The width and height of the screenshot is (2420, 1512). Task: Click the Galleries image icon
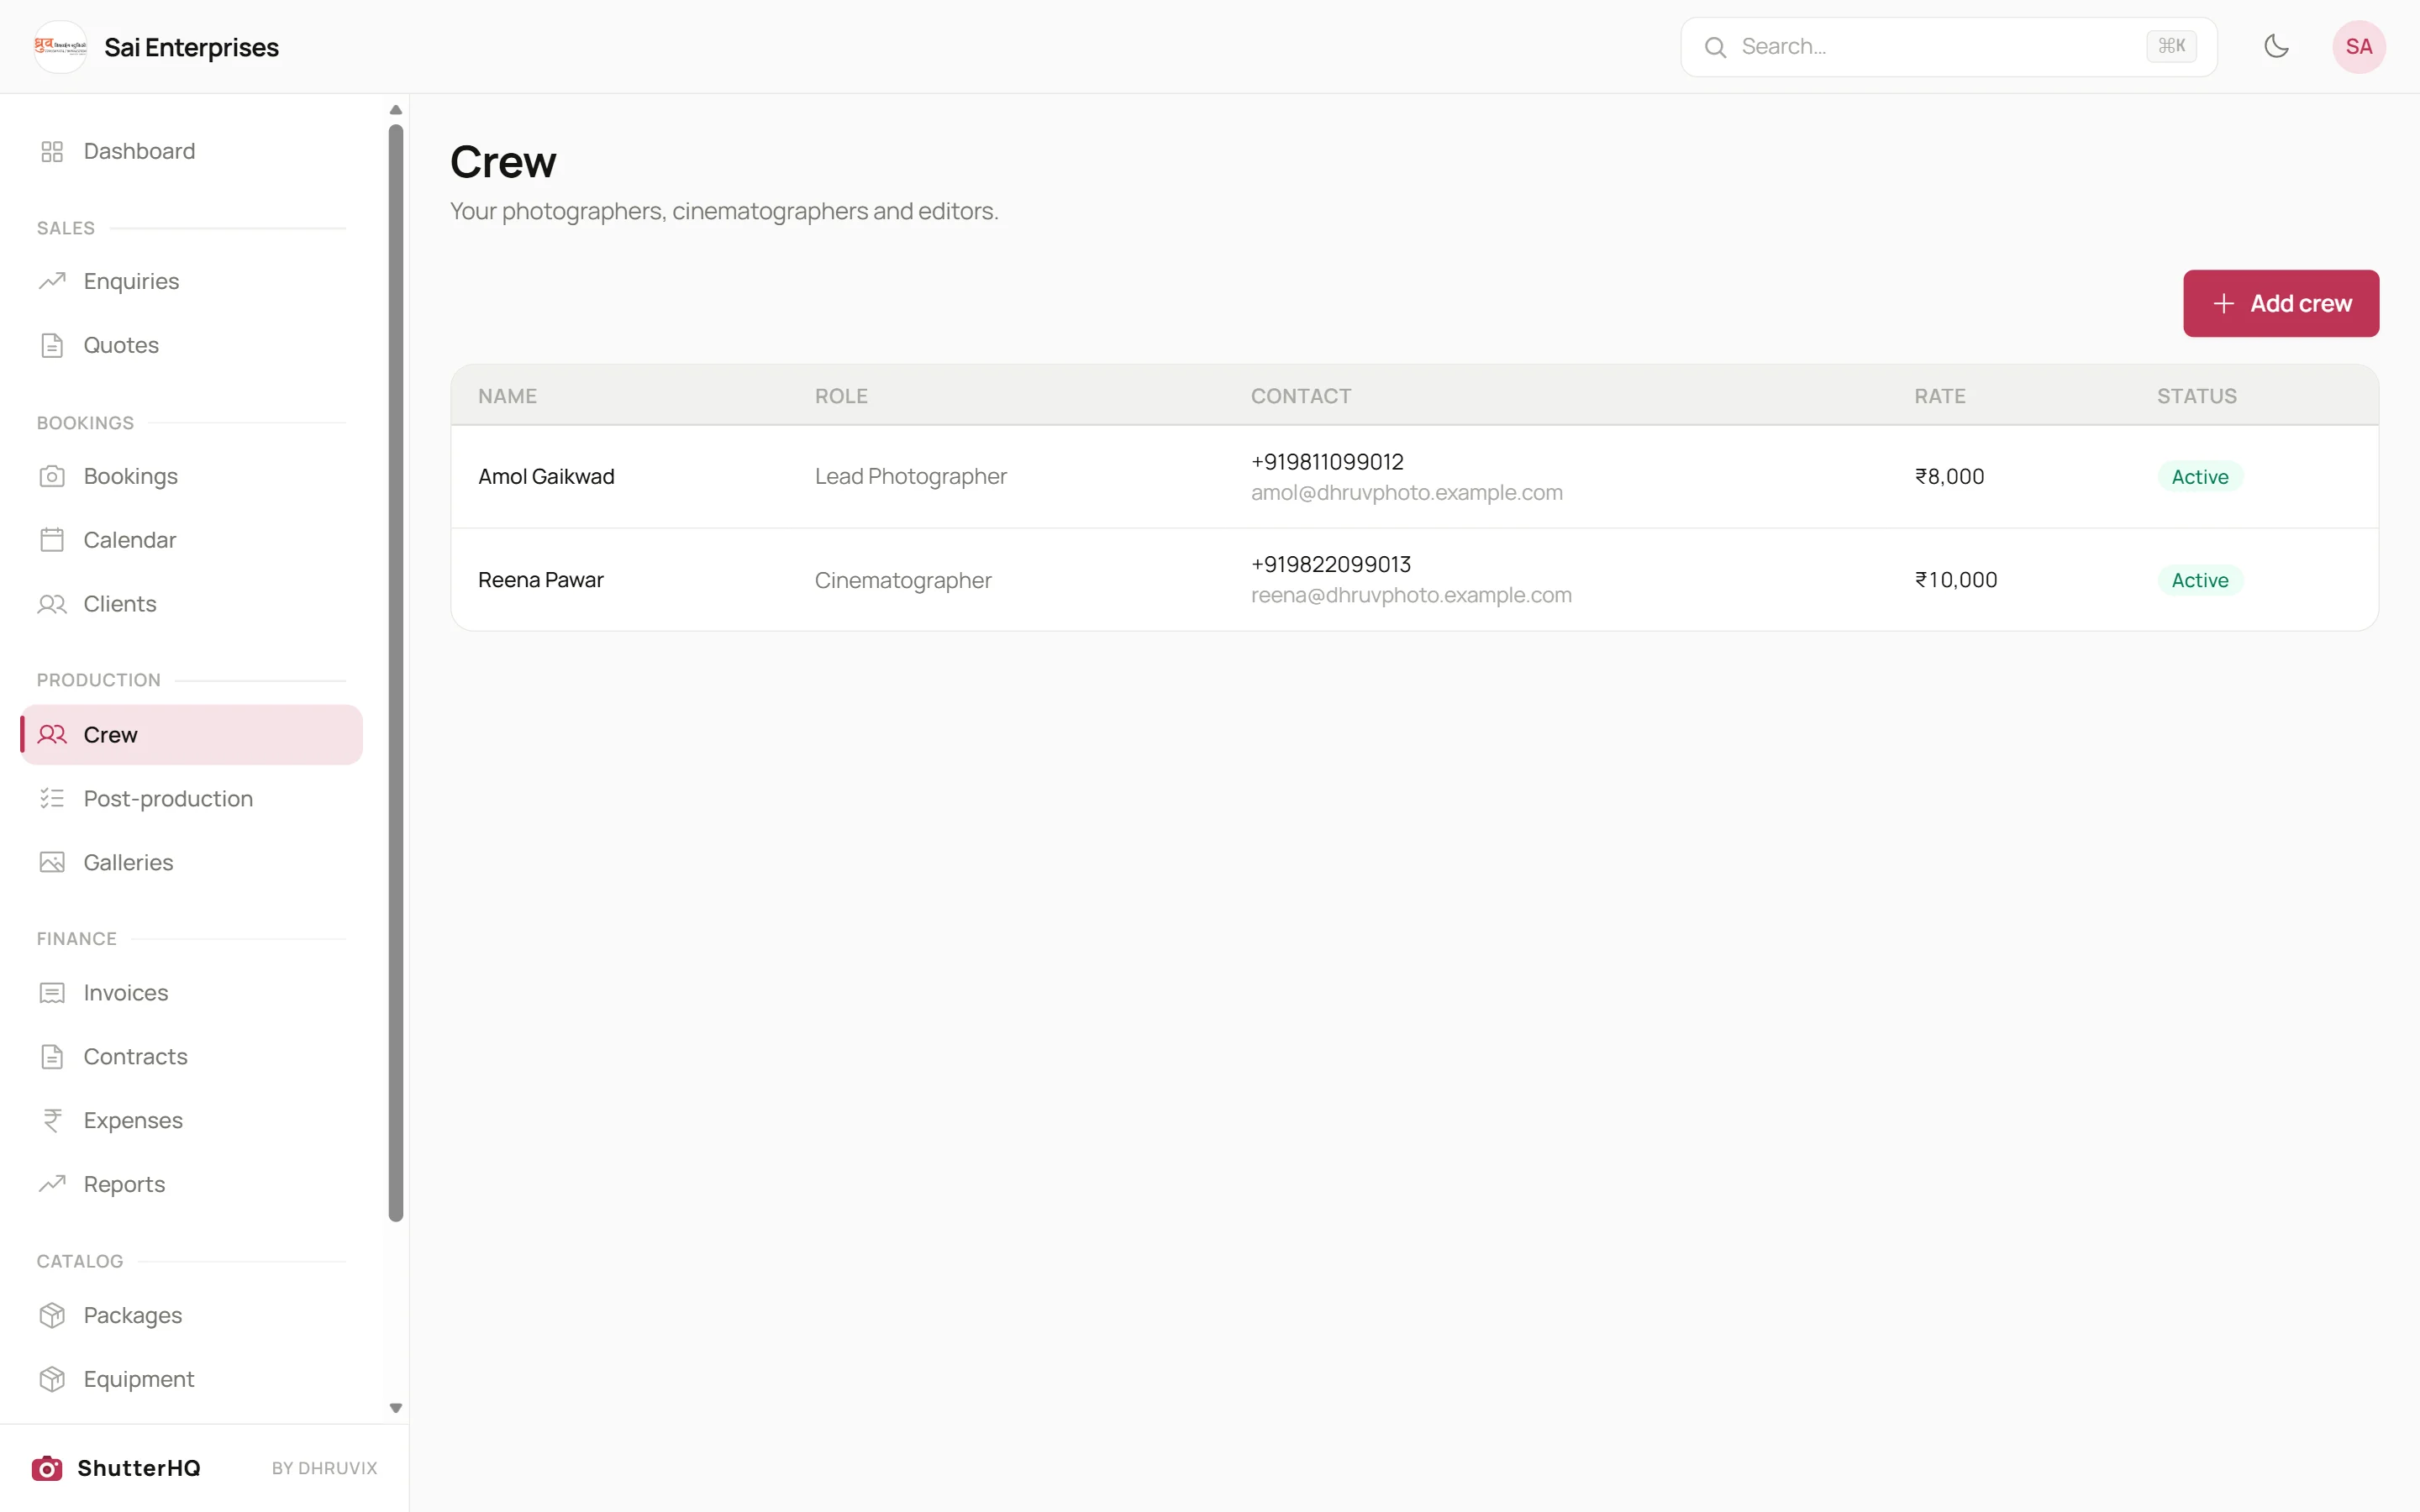pos(52,862)
